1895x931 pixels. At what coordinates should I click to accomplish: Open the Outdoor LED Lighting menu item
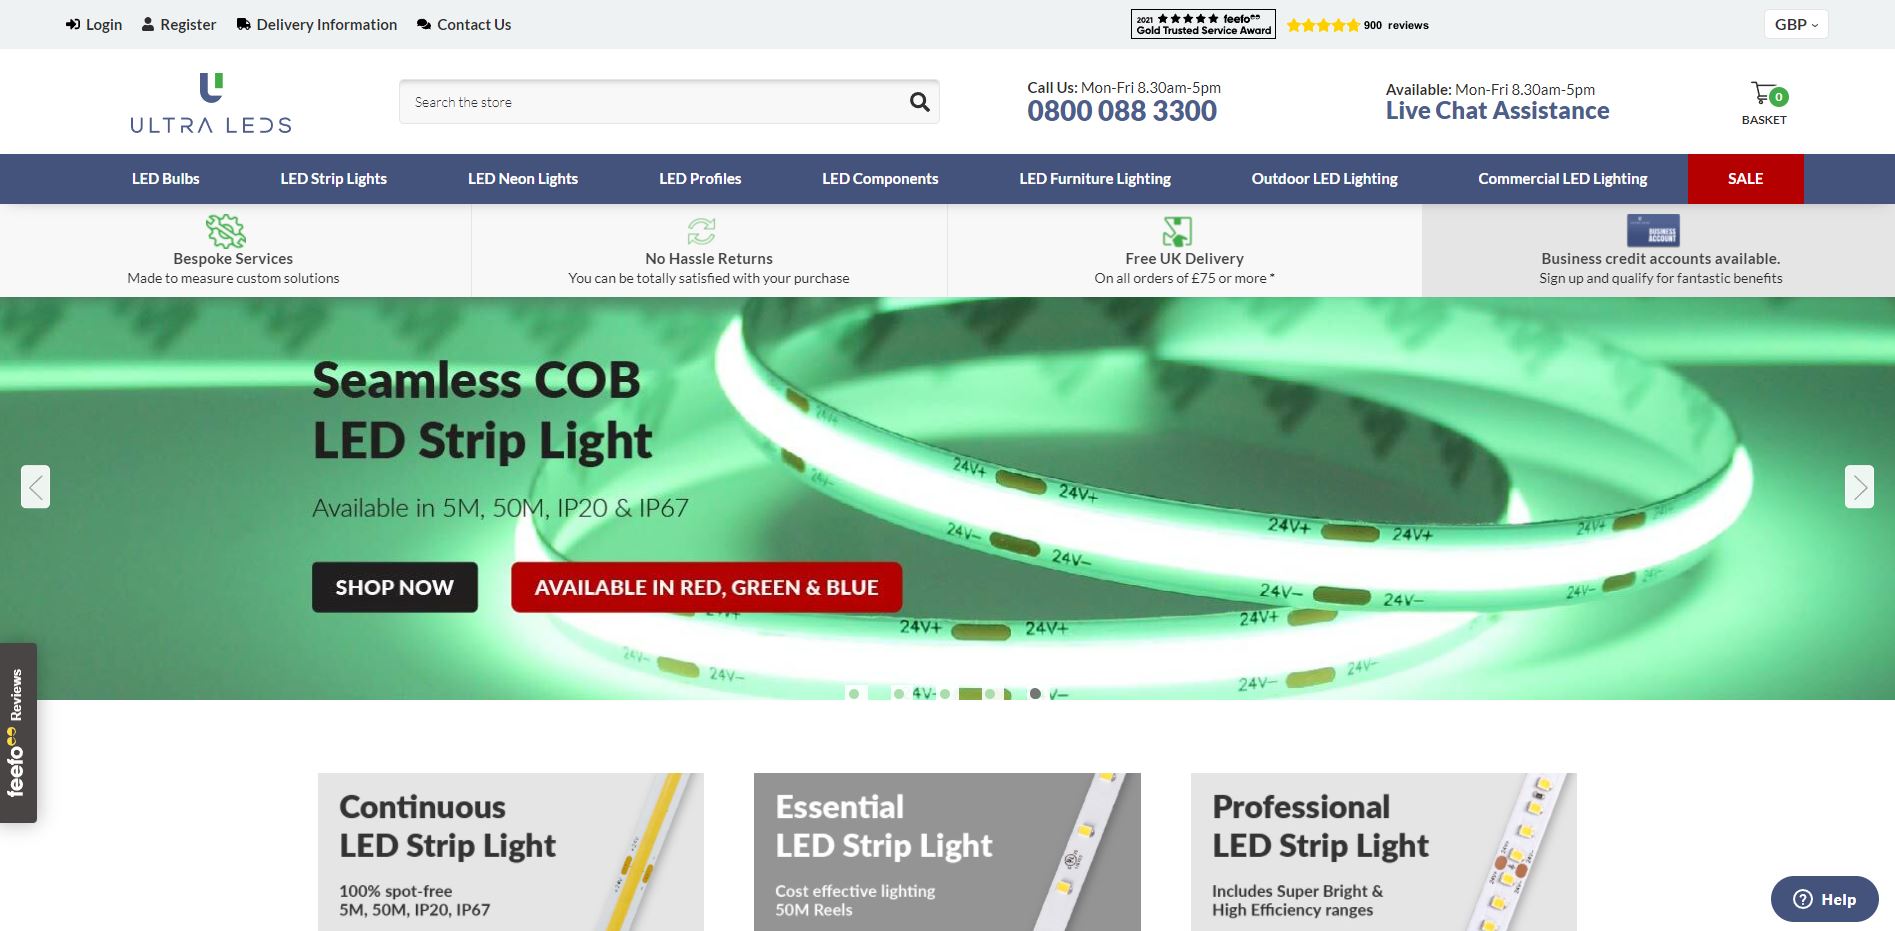pyautogui.click(x=1324, y=178)
